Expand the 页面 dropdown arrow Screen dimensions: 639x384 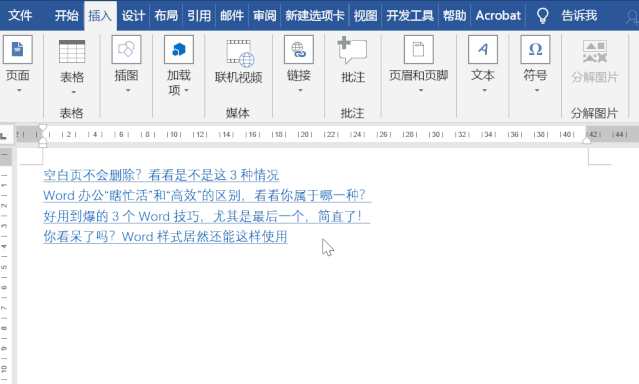click(19, 90)
